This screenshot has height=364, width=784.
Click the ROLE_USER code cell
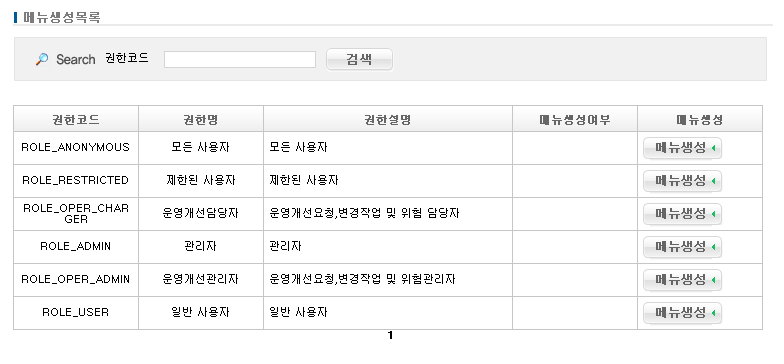point(76,312)
